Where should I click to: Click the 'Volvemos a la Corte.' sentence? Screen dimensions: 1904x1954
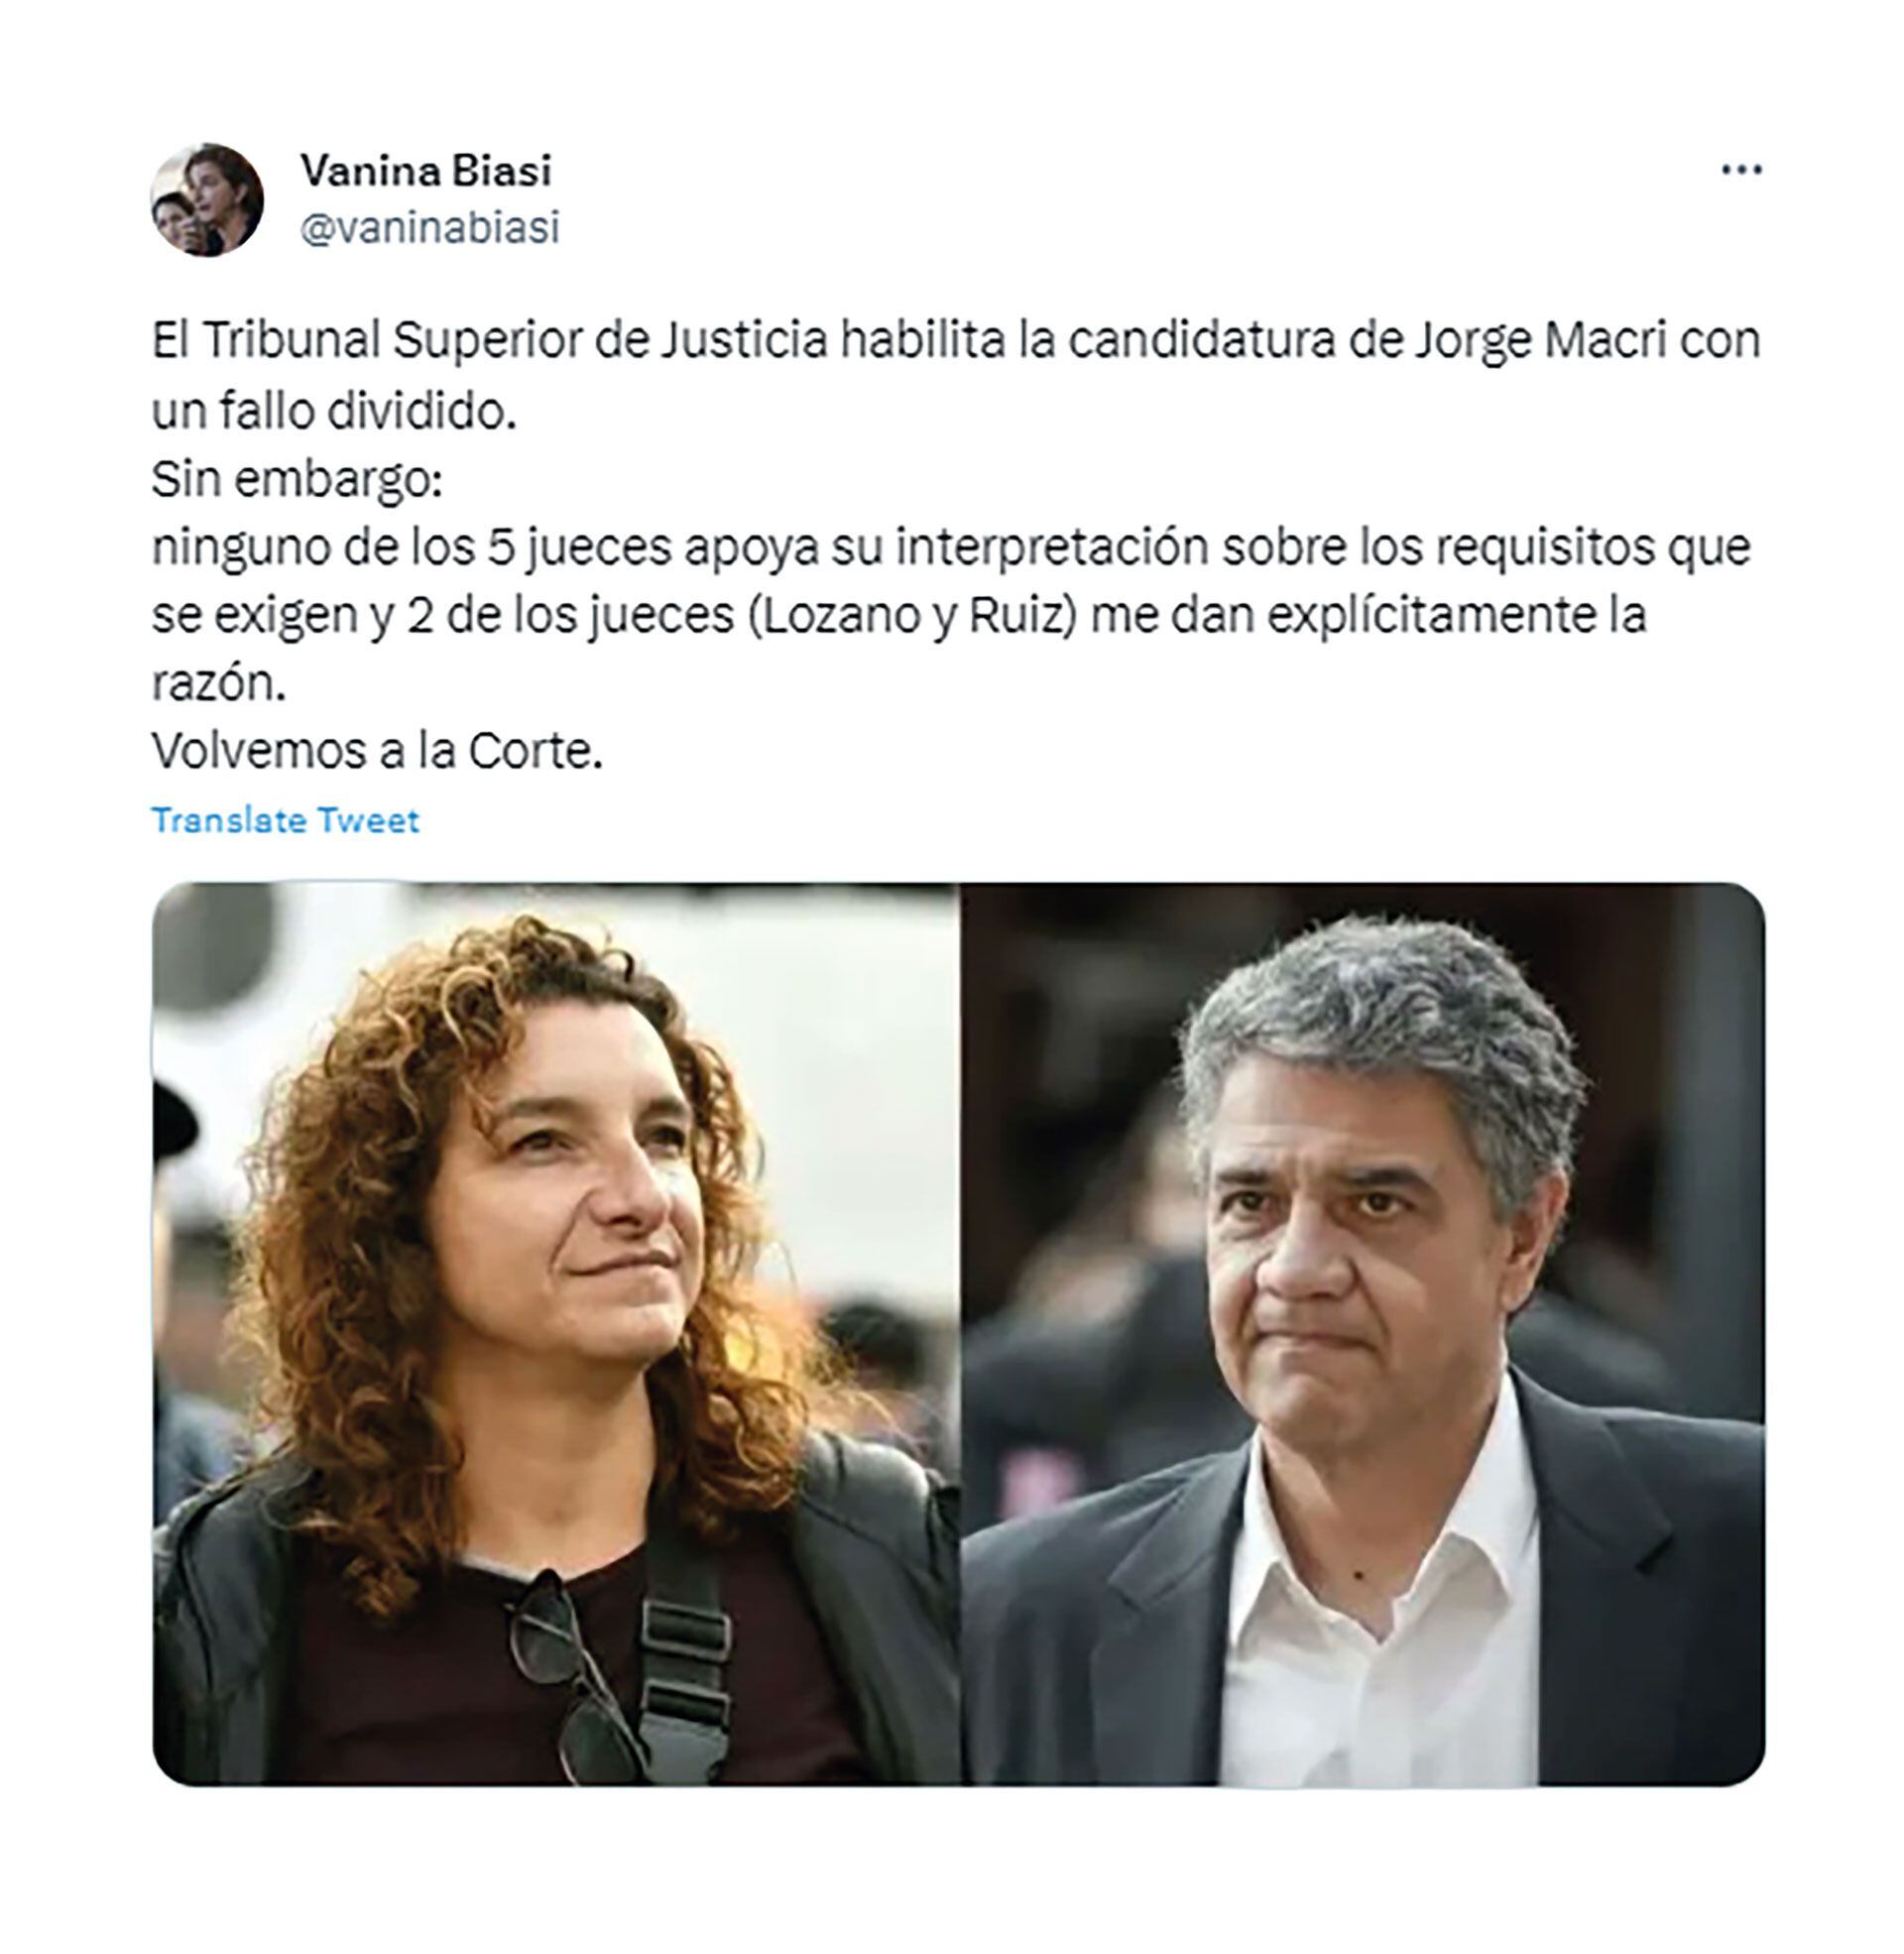click(x=377, y=750)
